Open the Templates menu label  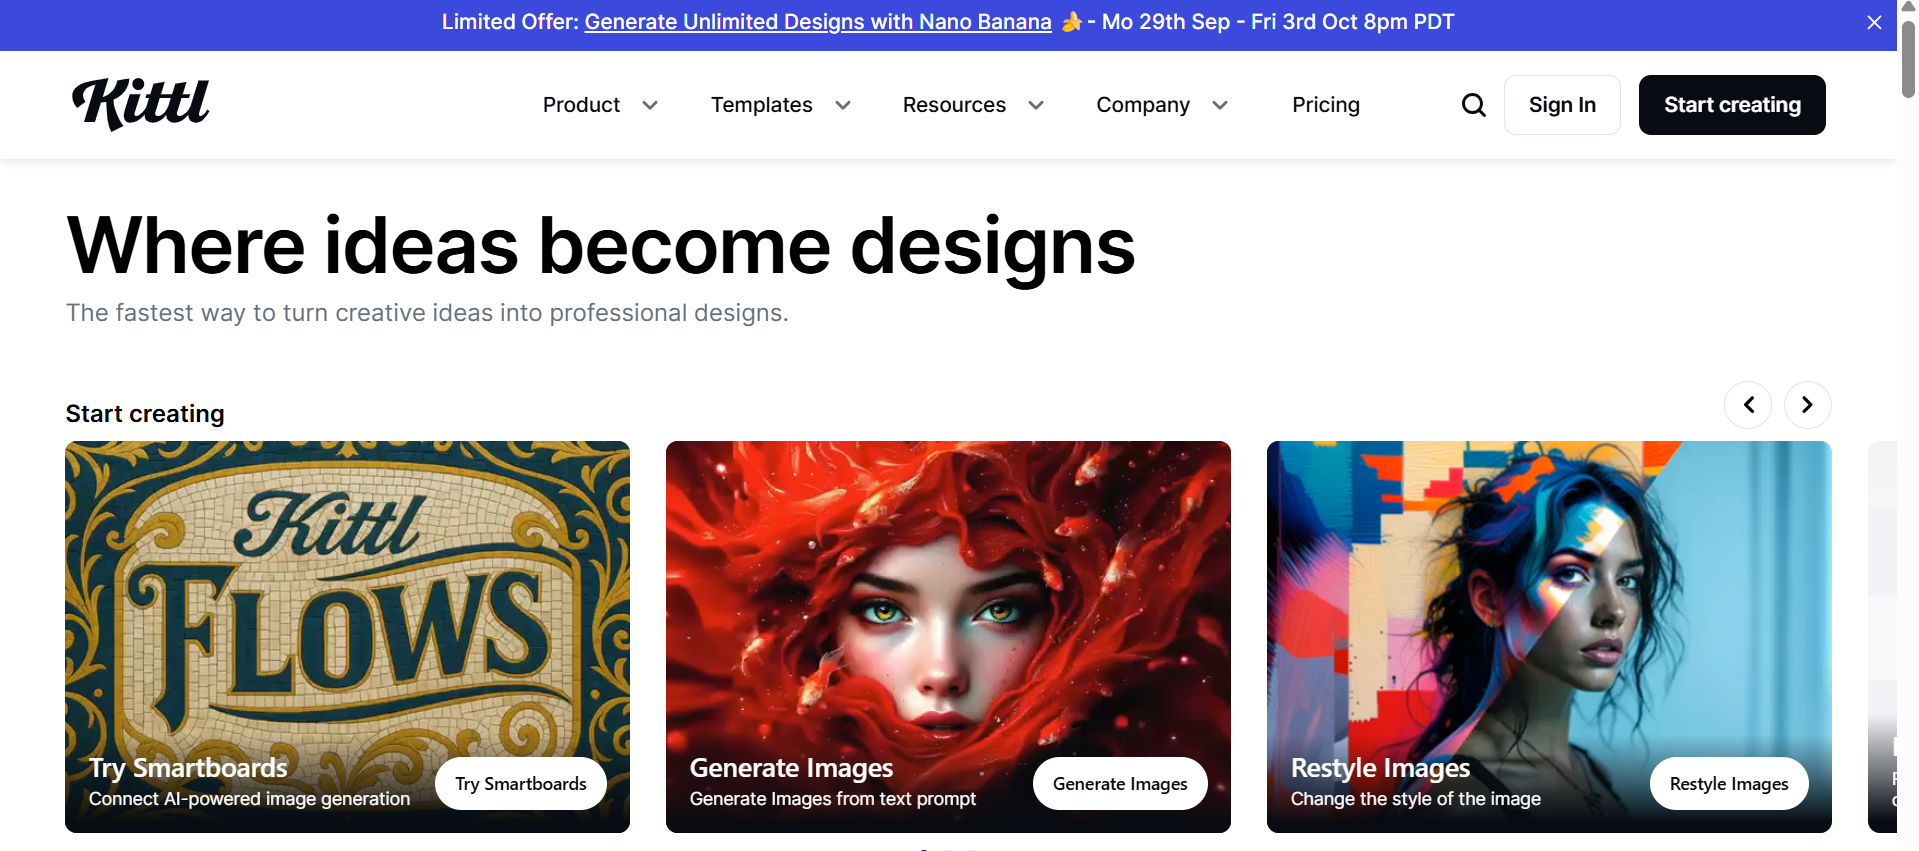pyautogui.click(x=761, y=105)
